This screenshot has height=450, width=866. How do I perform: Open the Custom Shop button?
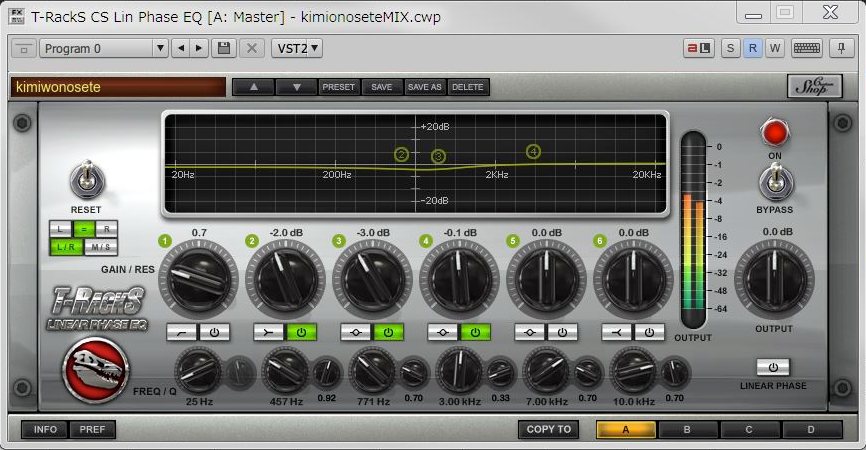tap(815, 86)
